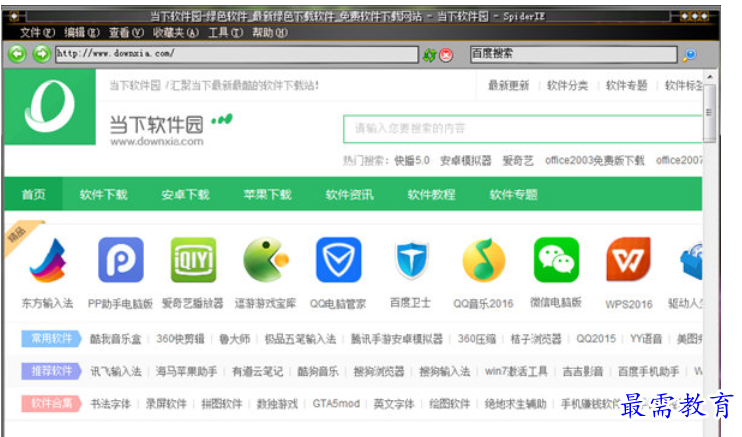The height and width of the screenshot is (437, 742).
Task: Open the 工具(T) menu
Action: pyautogui.click(x=226, y=33)
